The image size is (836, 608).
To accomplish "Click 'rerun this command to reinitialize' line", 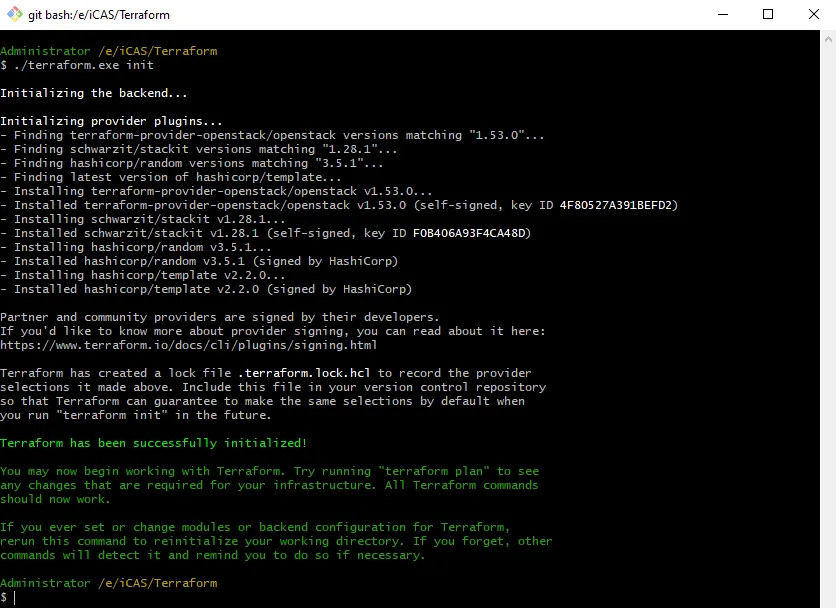I will (x=276, y=541).
